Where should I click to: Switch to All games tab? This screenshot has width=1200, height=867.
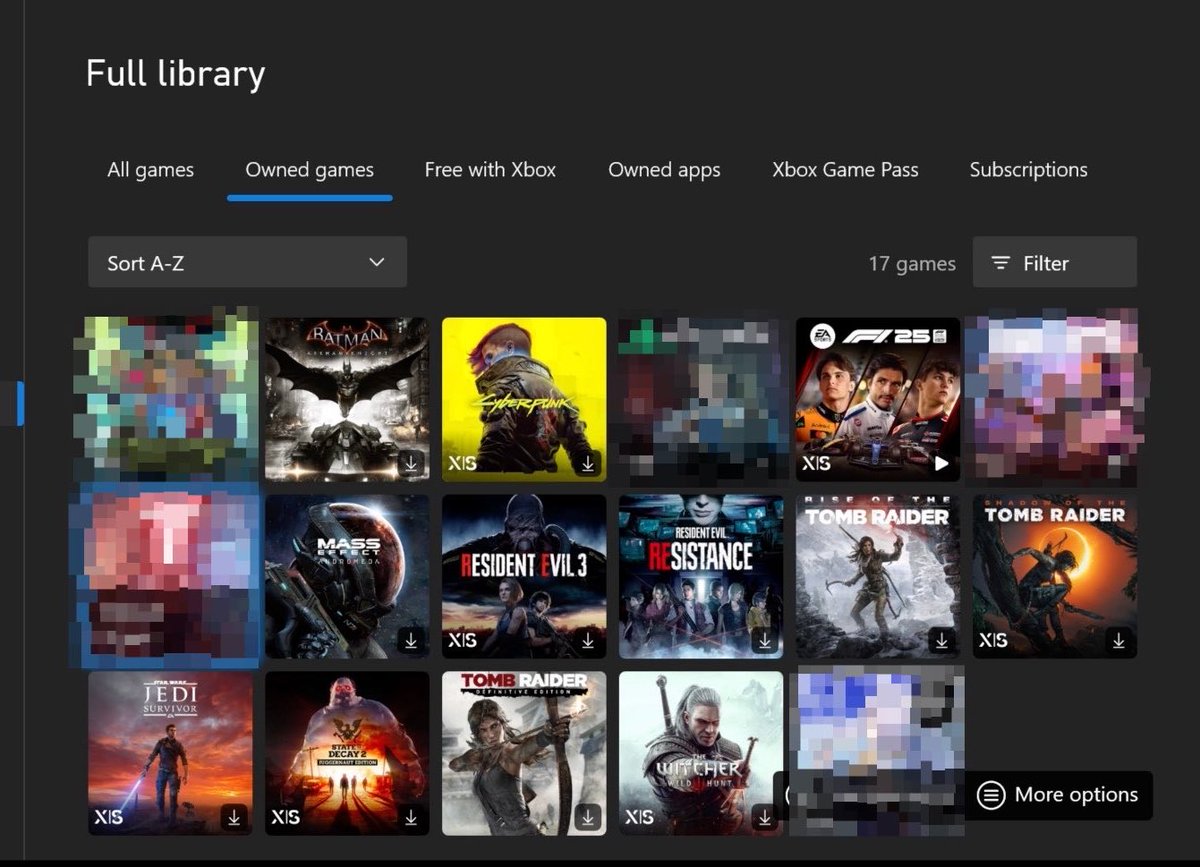click(x=151, y=170)
